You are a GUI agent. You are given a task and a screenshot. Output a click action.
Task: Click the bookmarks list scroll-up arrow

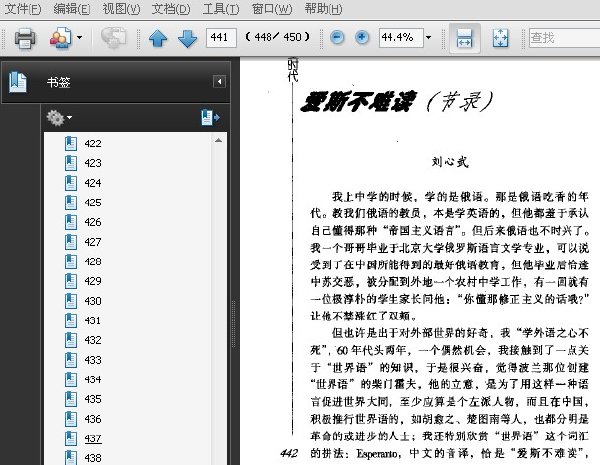(218, 140)
